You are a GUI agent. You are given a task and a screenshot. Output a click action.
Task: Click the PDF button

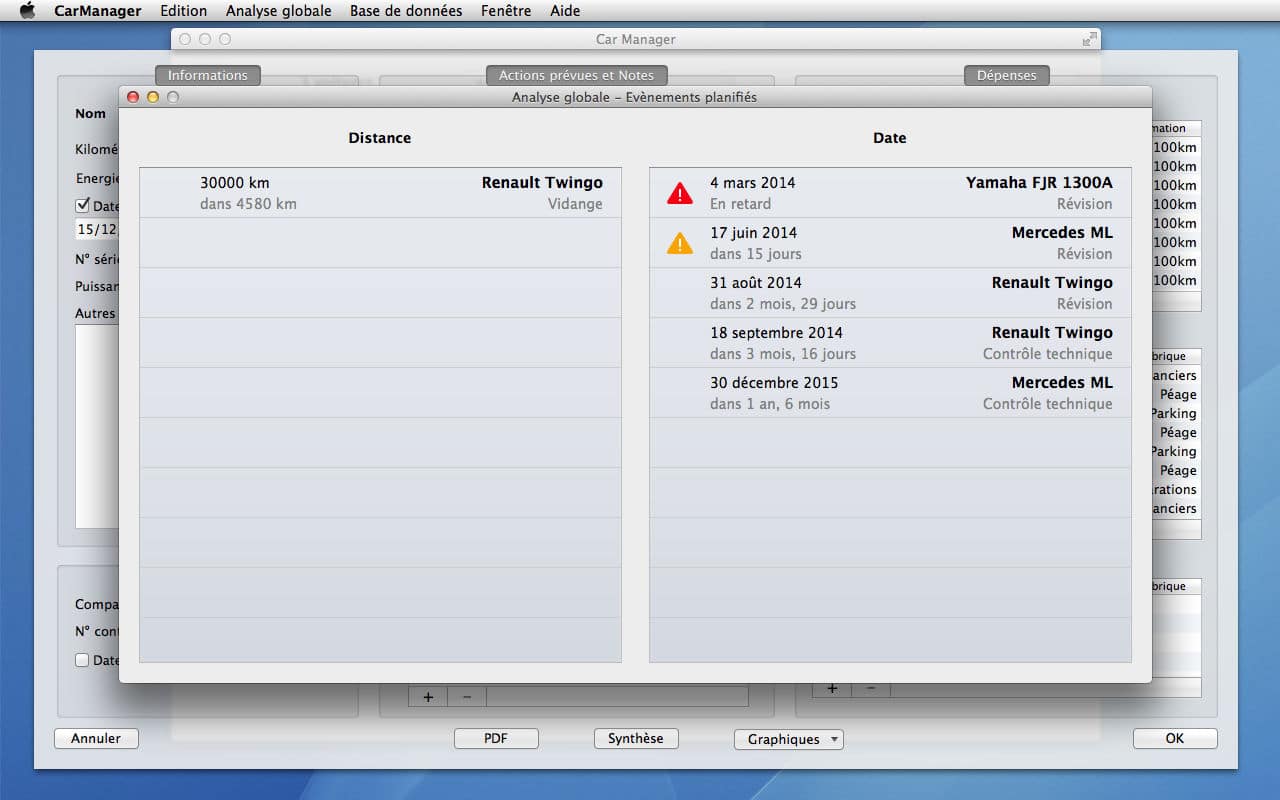click(x=496, y=739)
